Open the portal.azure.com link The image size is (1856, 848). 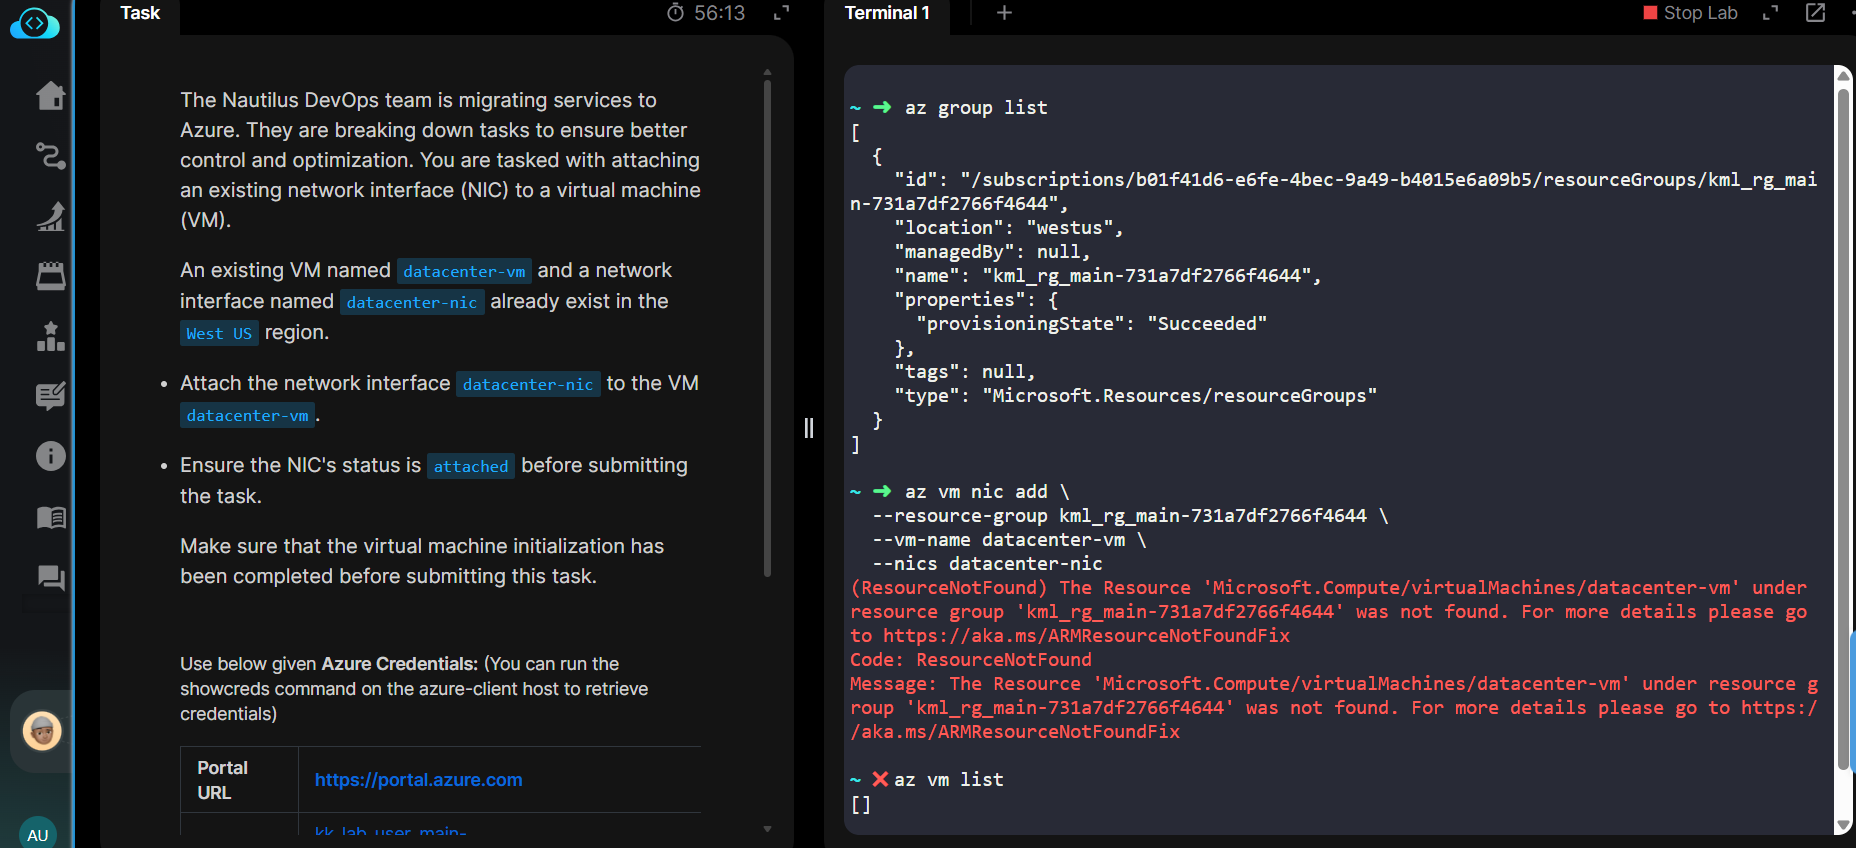pos(418,780)
